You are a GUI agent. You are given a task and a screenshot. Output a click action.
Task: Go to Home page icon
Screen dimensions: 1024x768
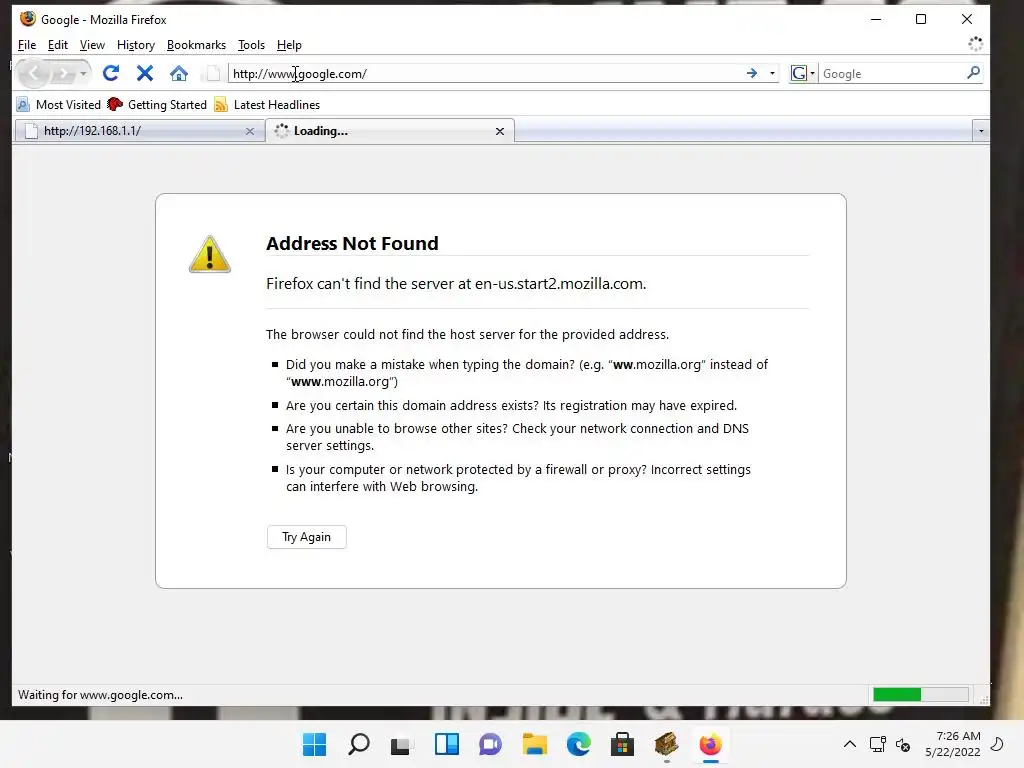tap(179, 73)
